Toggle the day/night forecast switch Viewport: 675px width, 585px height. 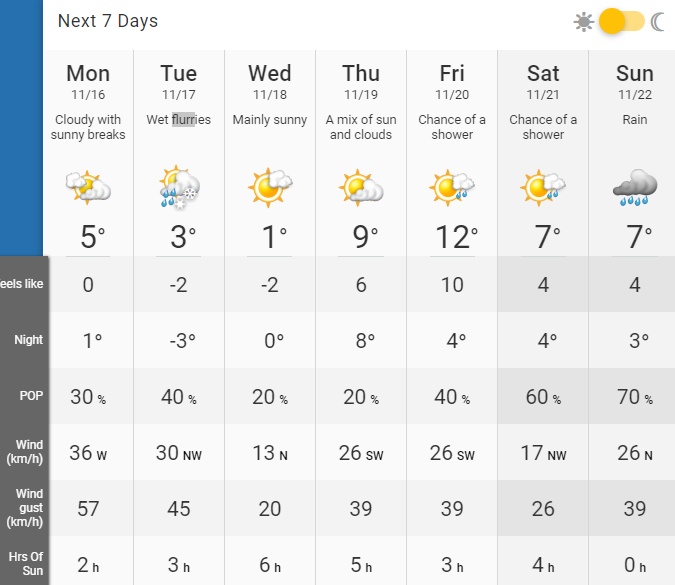tap(622, 21)
